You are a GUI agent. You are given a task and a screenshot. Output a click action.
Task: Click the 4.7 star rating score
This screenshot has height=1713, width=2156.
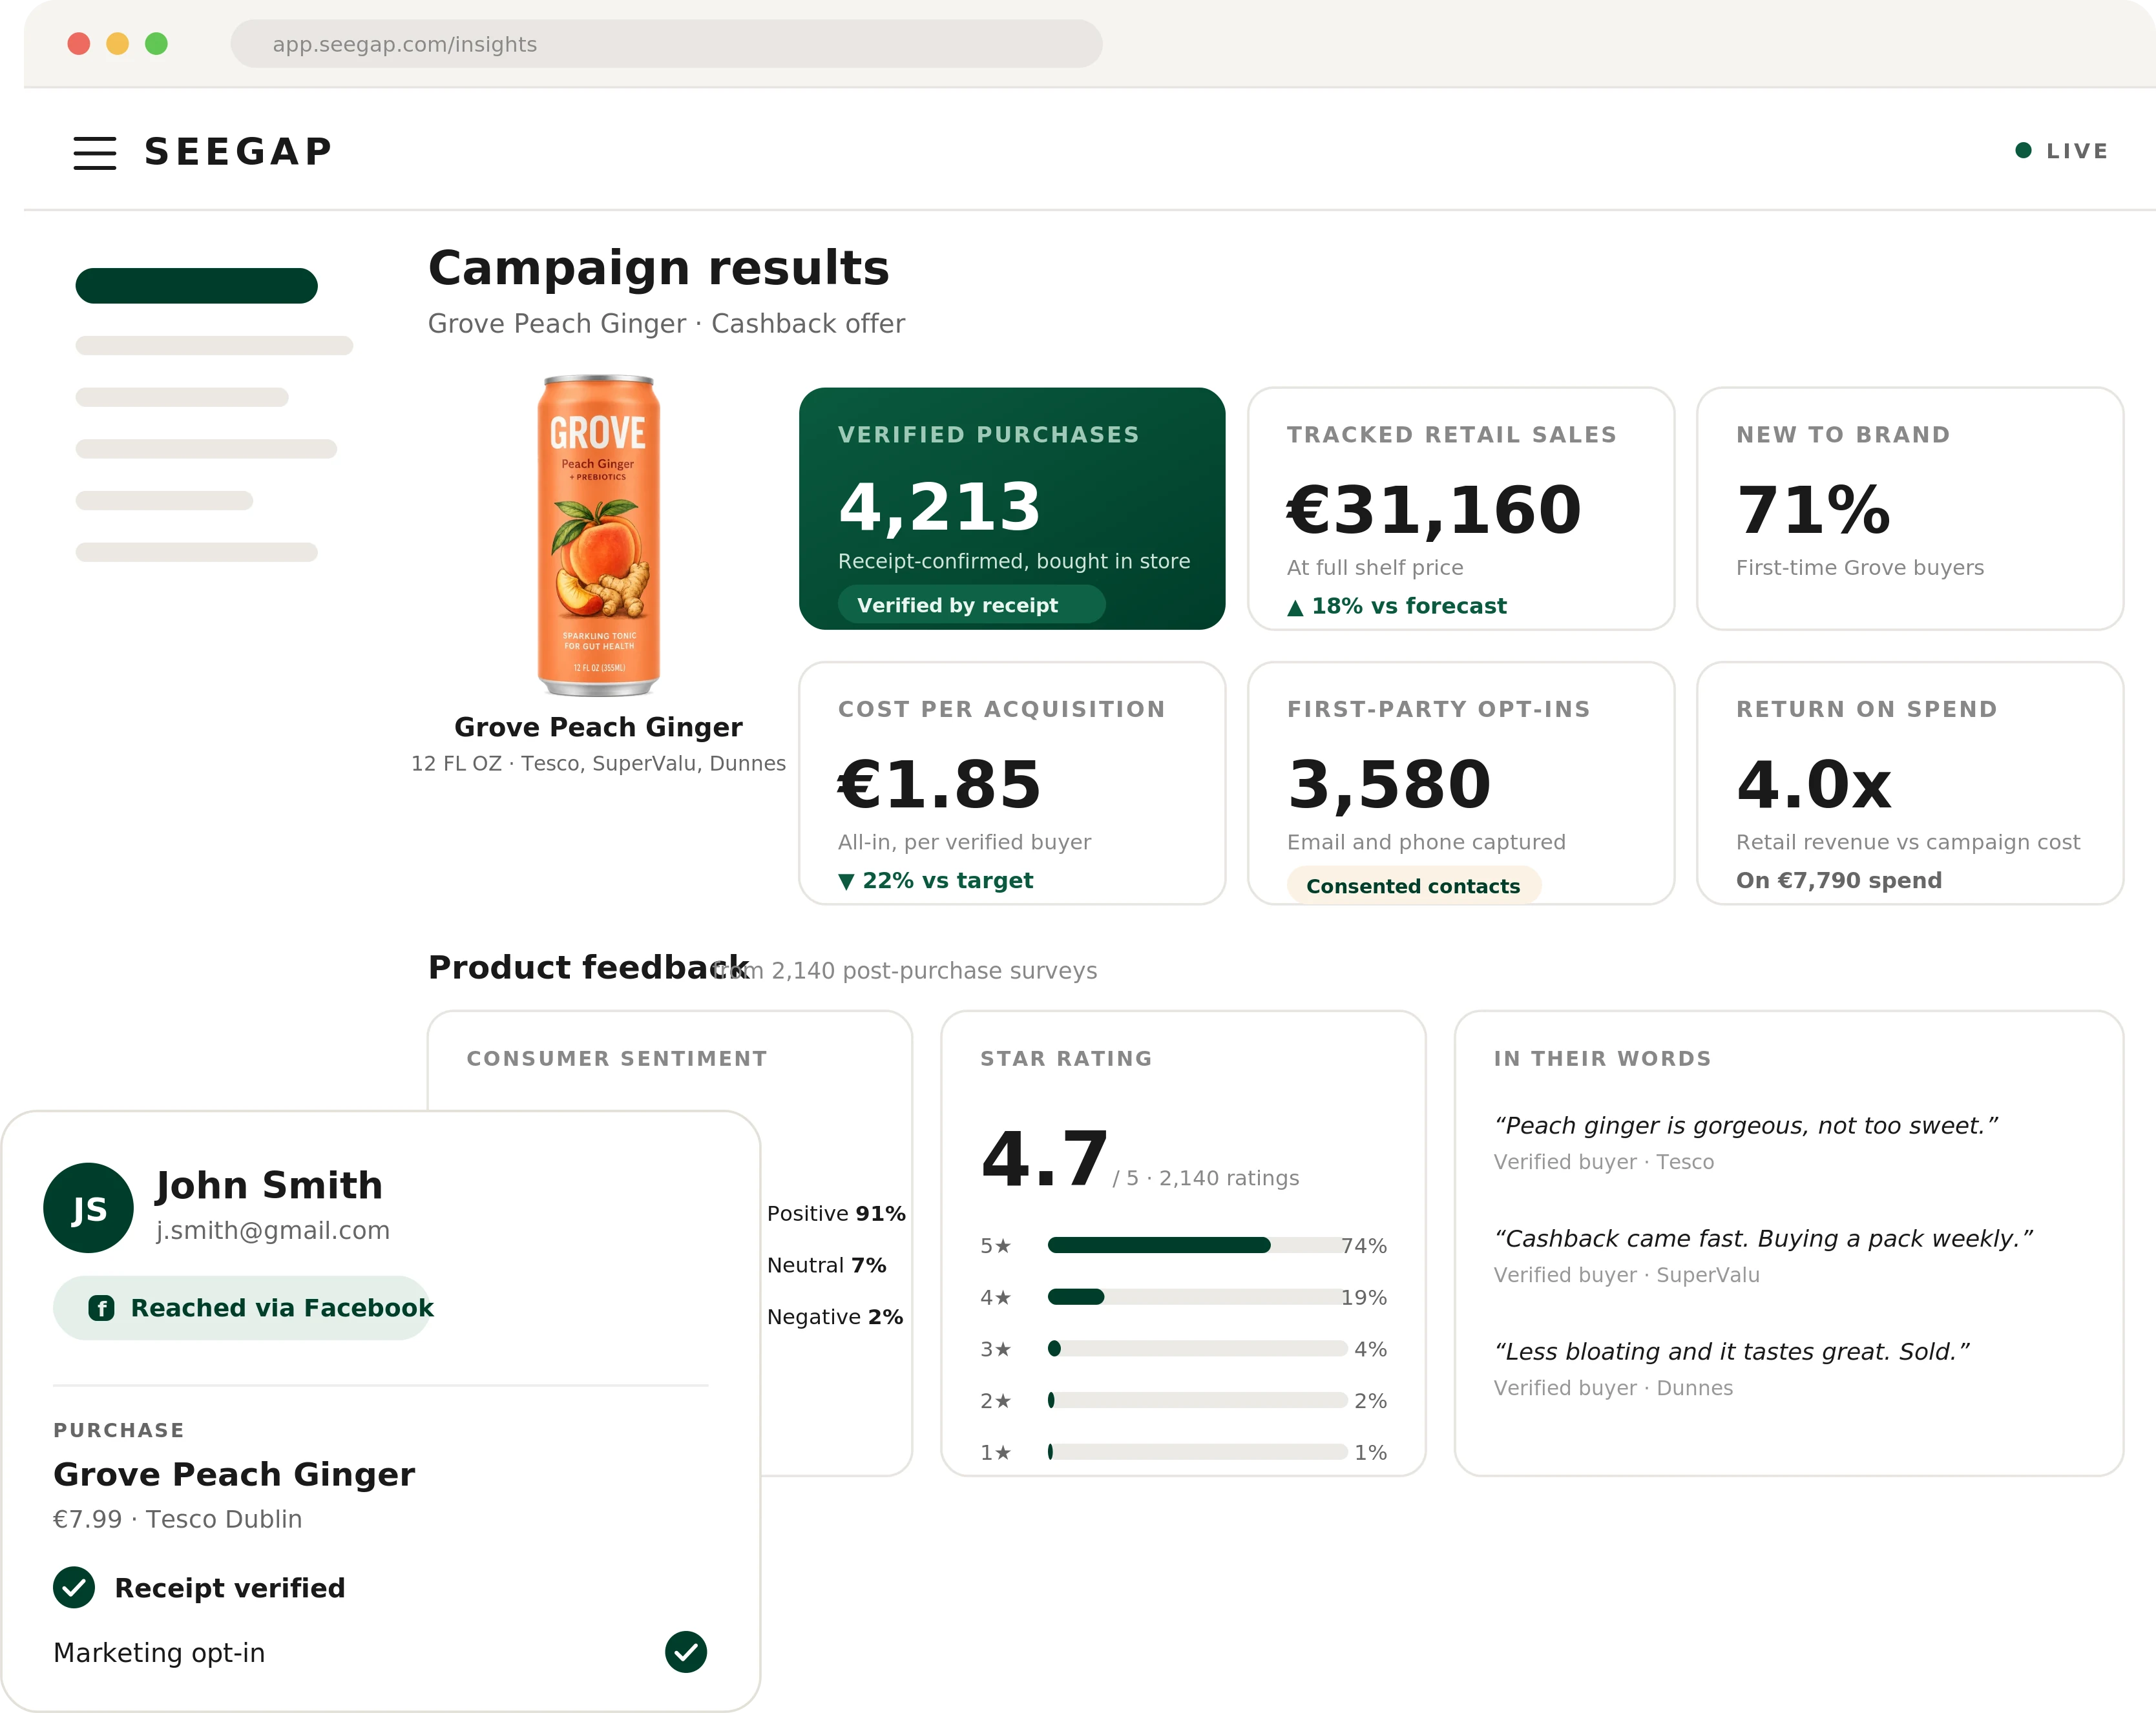click(1044, 1159)
